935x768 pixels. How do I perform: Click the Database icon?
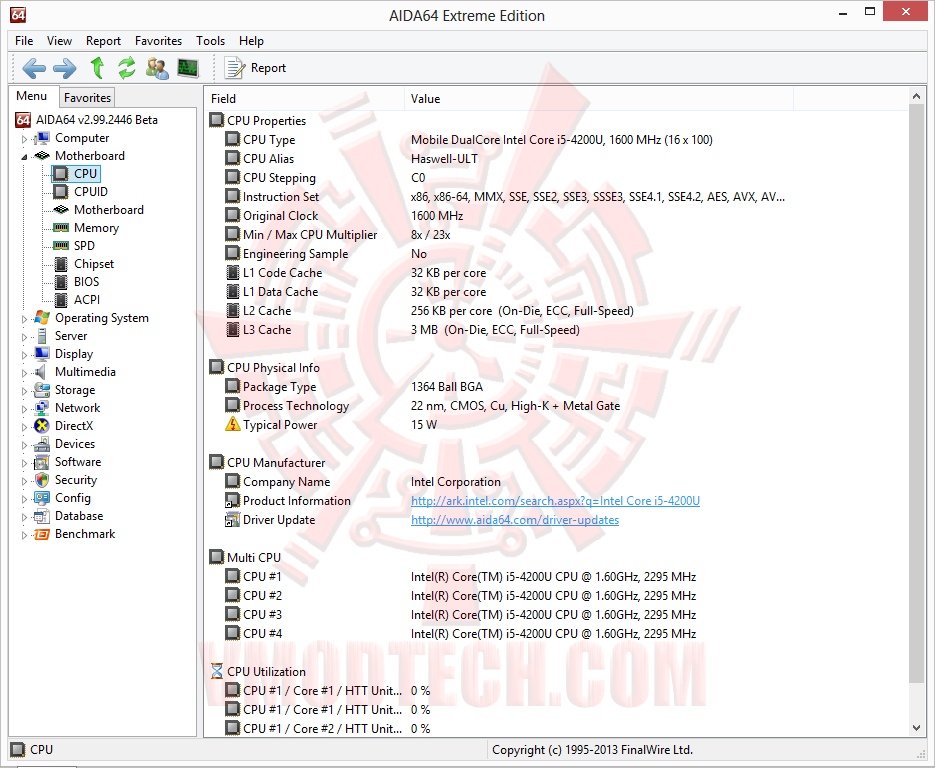click(x=42, y=516)
